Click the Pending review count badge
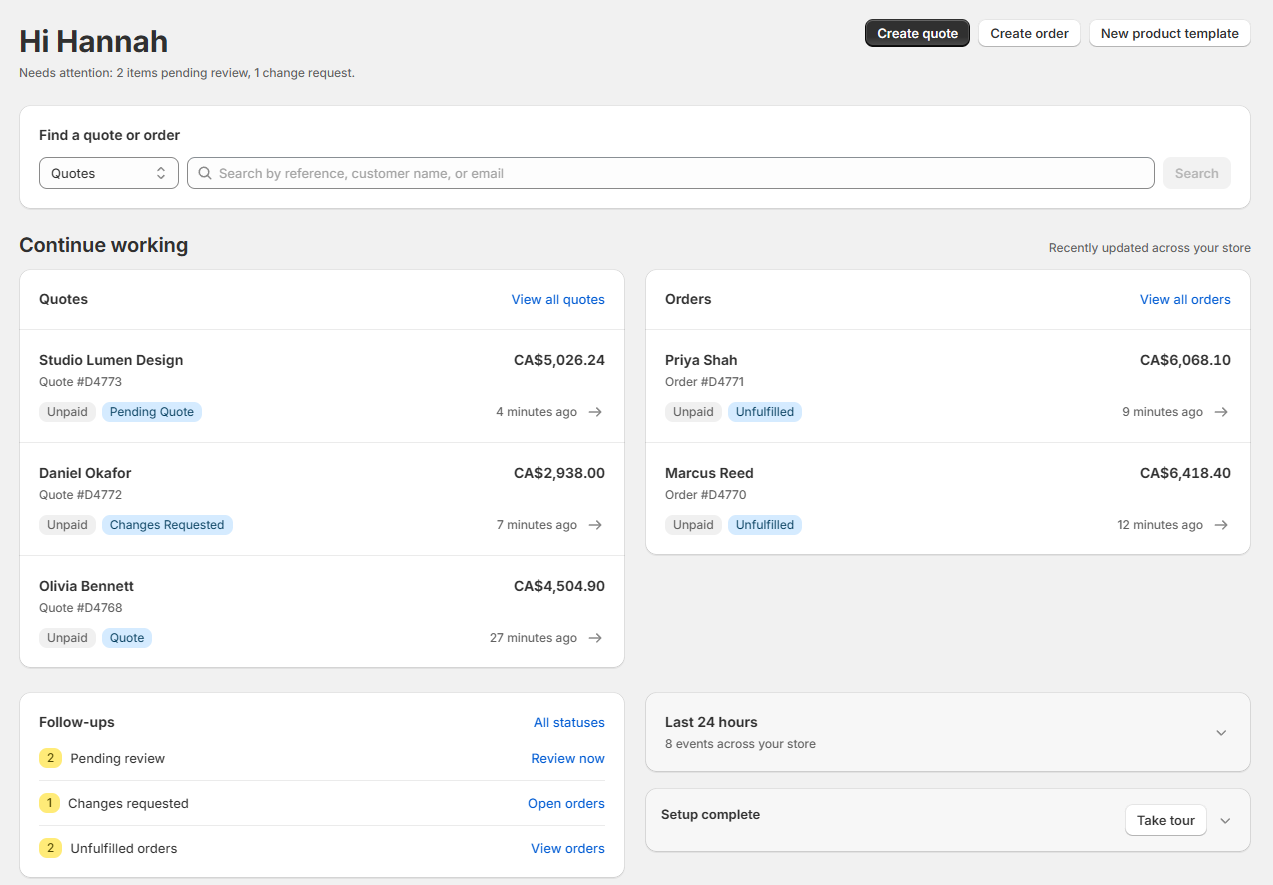The image size is (1273, 885). pos(50,758)
